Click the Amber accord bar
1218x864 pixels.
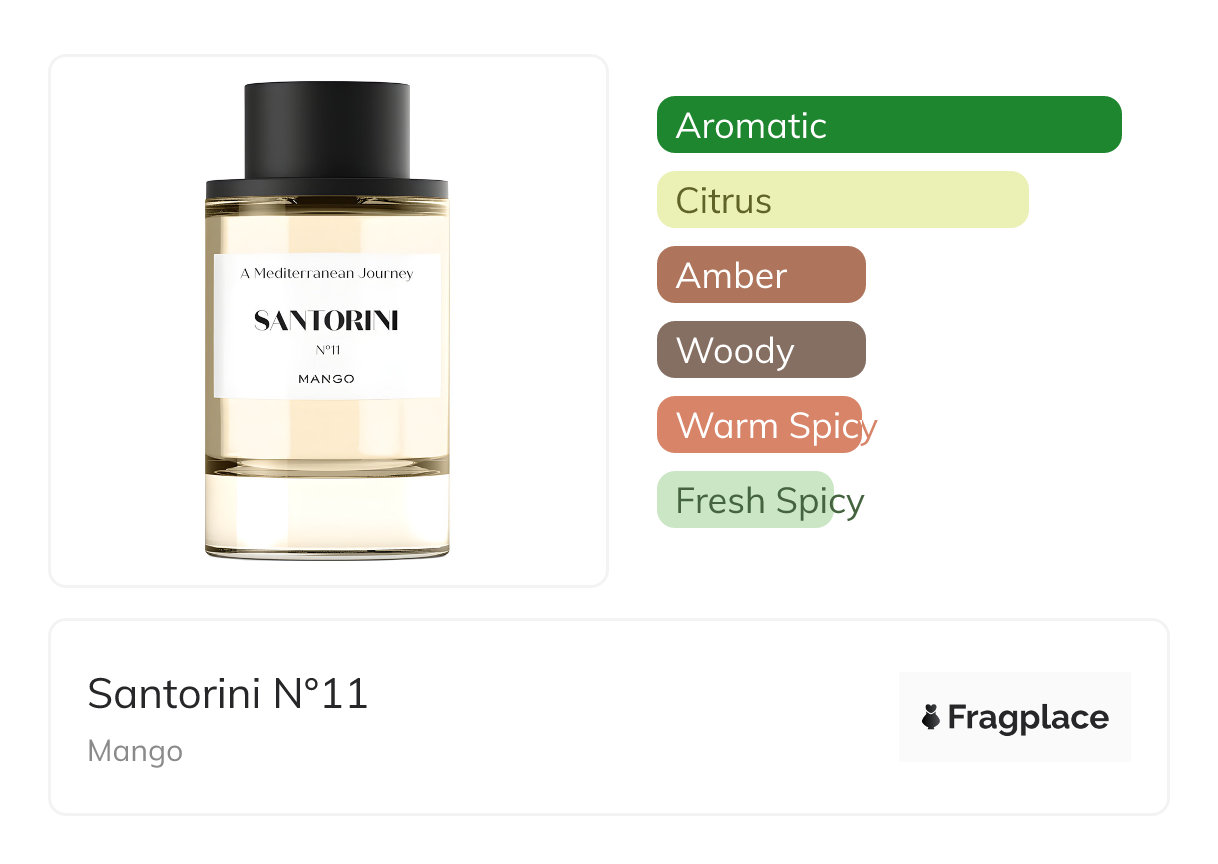761,275
